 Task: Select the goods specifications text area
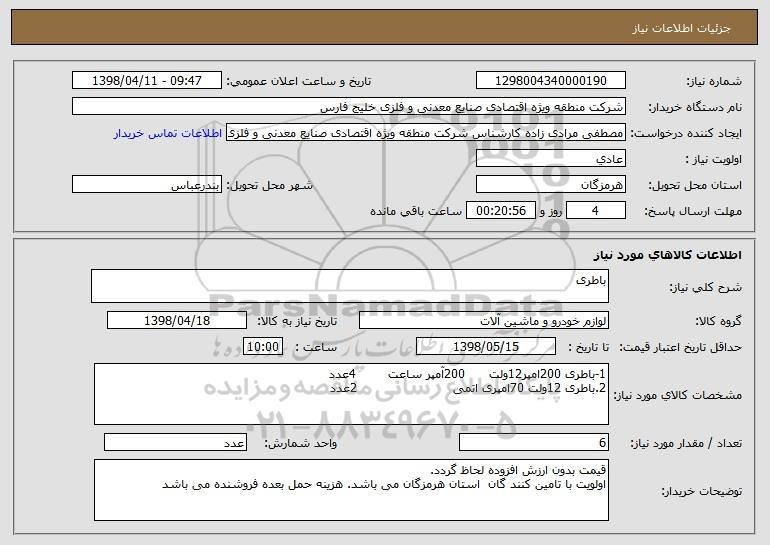pos(351,394)
